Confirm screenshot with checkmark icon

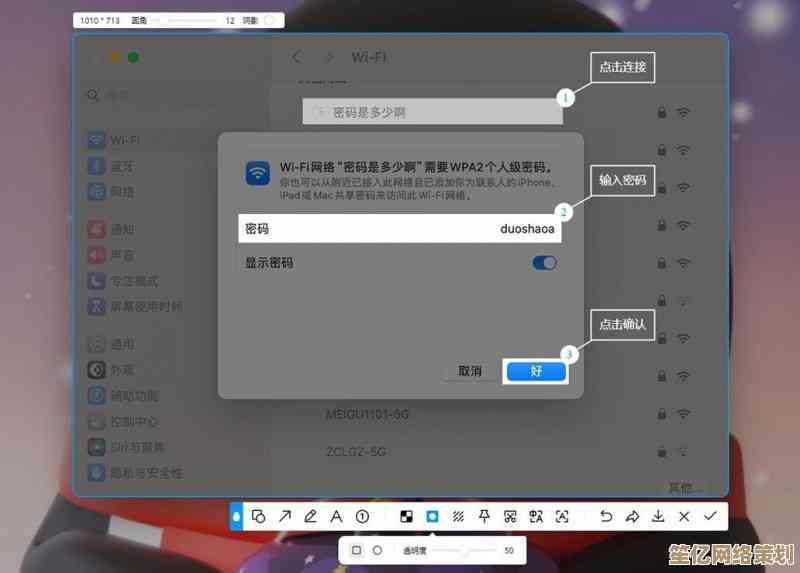pos(710,516)
